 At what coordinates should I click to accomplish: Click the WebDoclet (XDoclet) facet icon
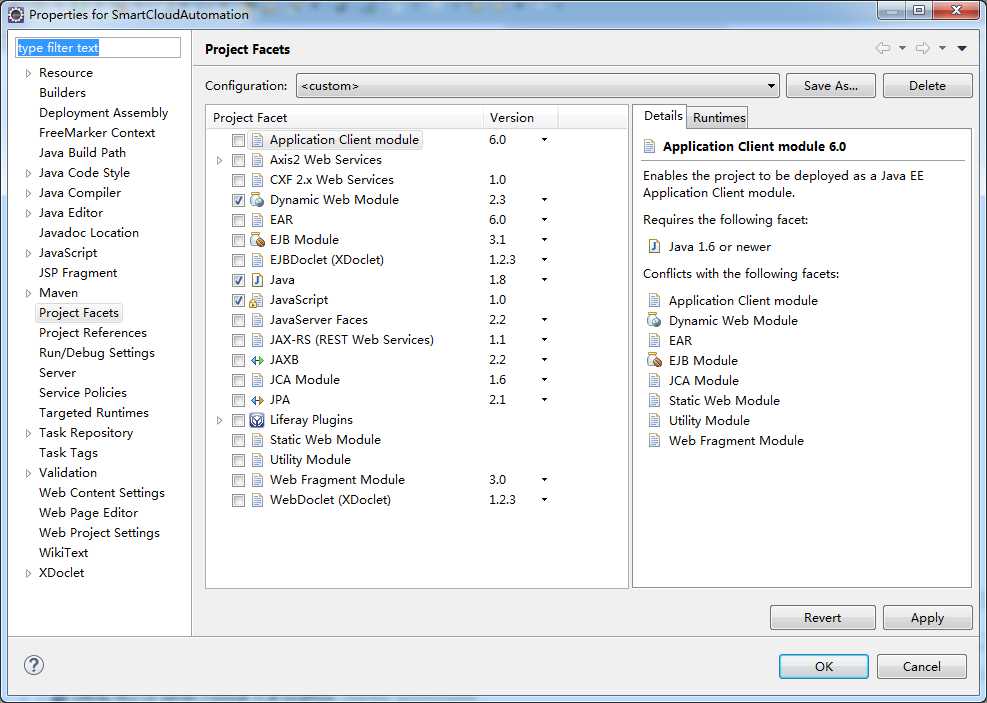pyautogui.click(x=257, y=500)
